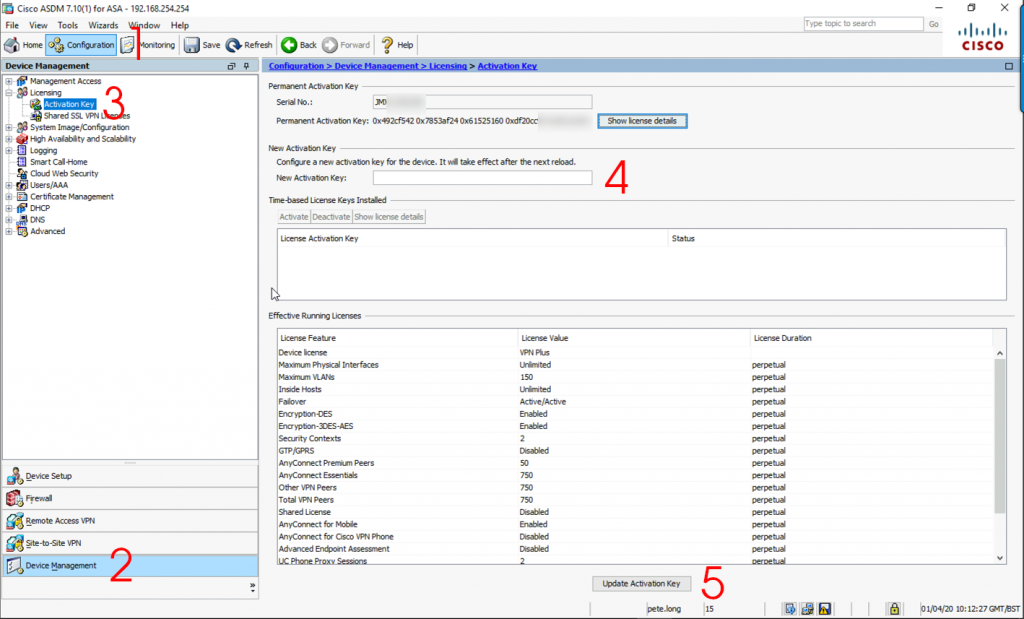Click the License Feature column header
The width and height of the screenshot is (1024, 619).
click(x=397, y=338)
